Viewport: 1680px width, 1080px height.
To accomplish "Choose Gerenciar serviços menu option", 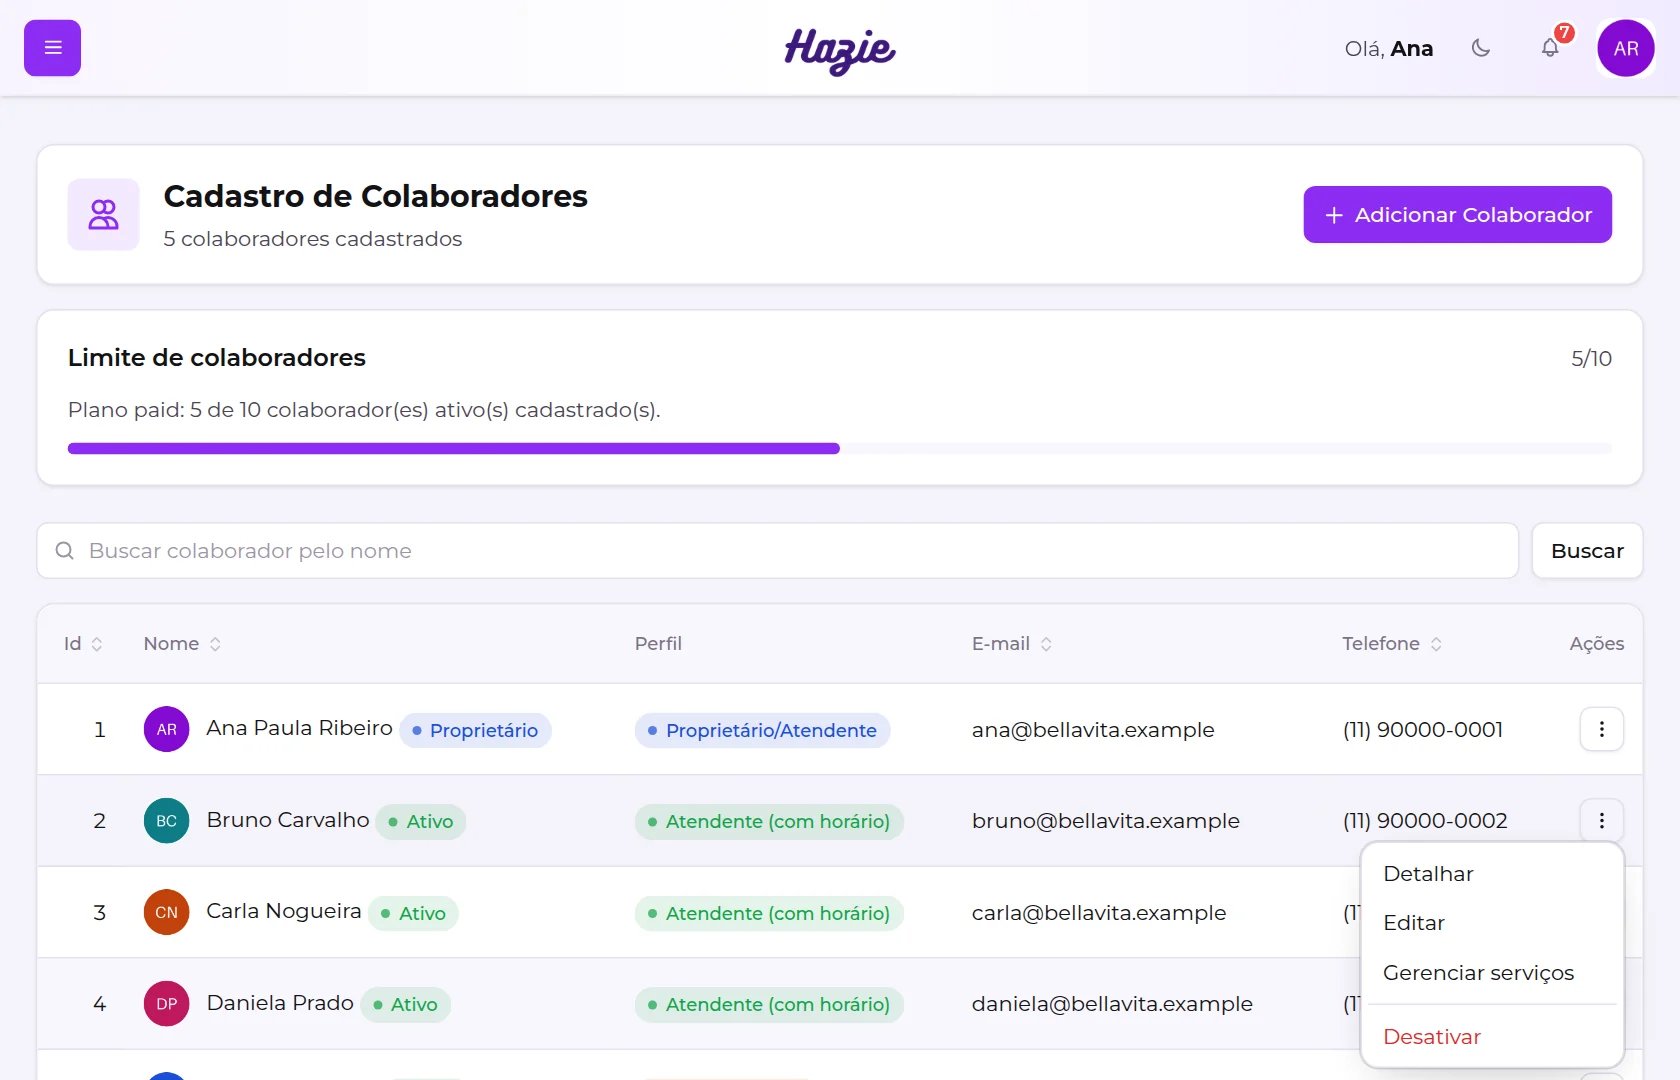I will (x=1492, y=973).
